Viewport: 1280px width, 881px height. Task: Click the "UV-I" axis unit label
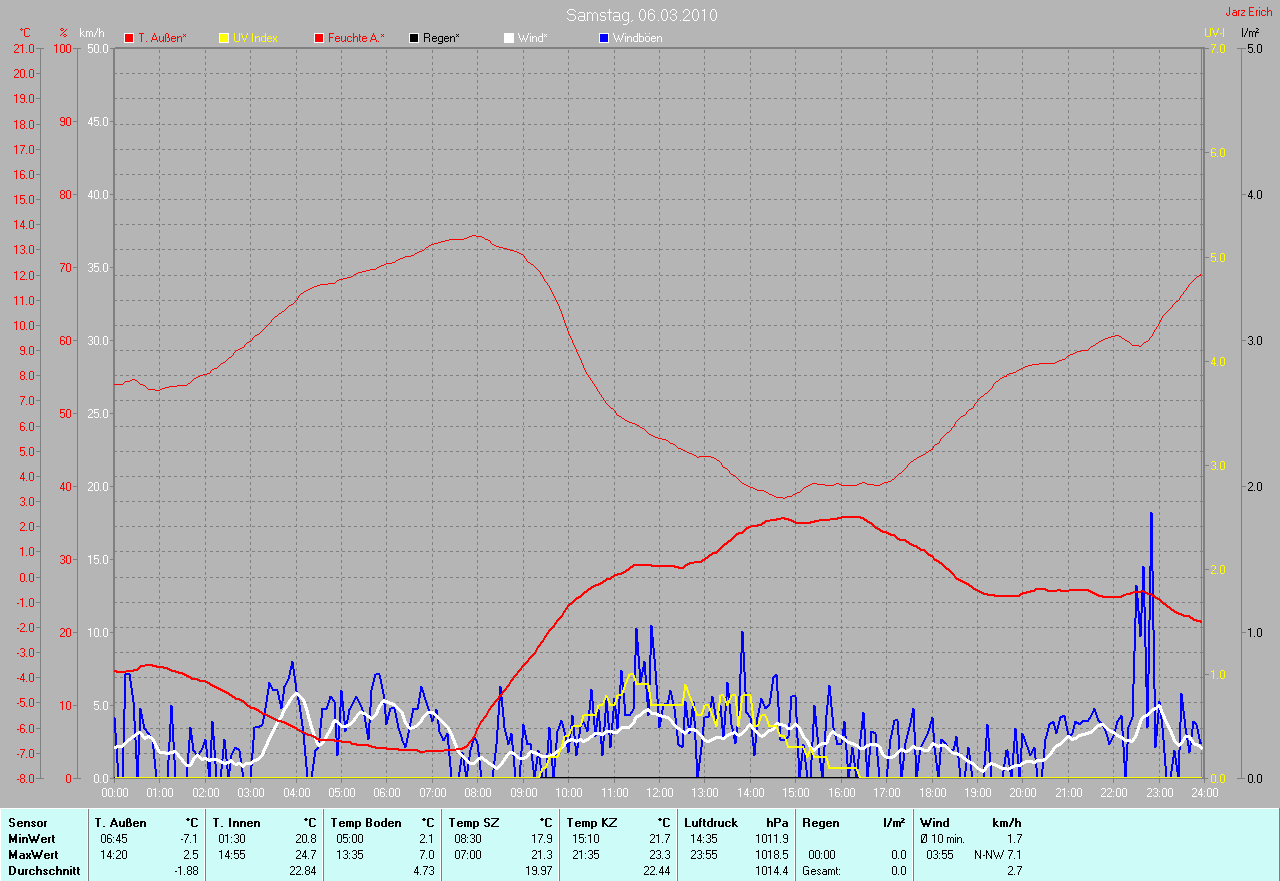point(1214,33)
